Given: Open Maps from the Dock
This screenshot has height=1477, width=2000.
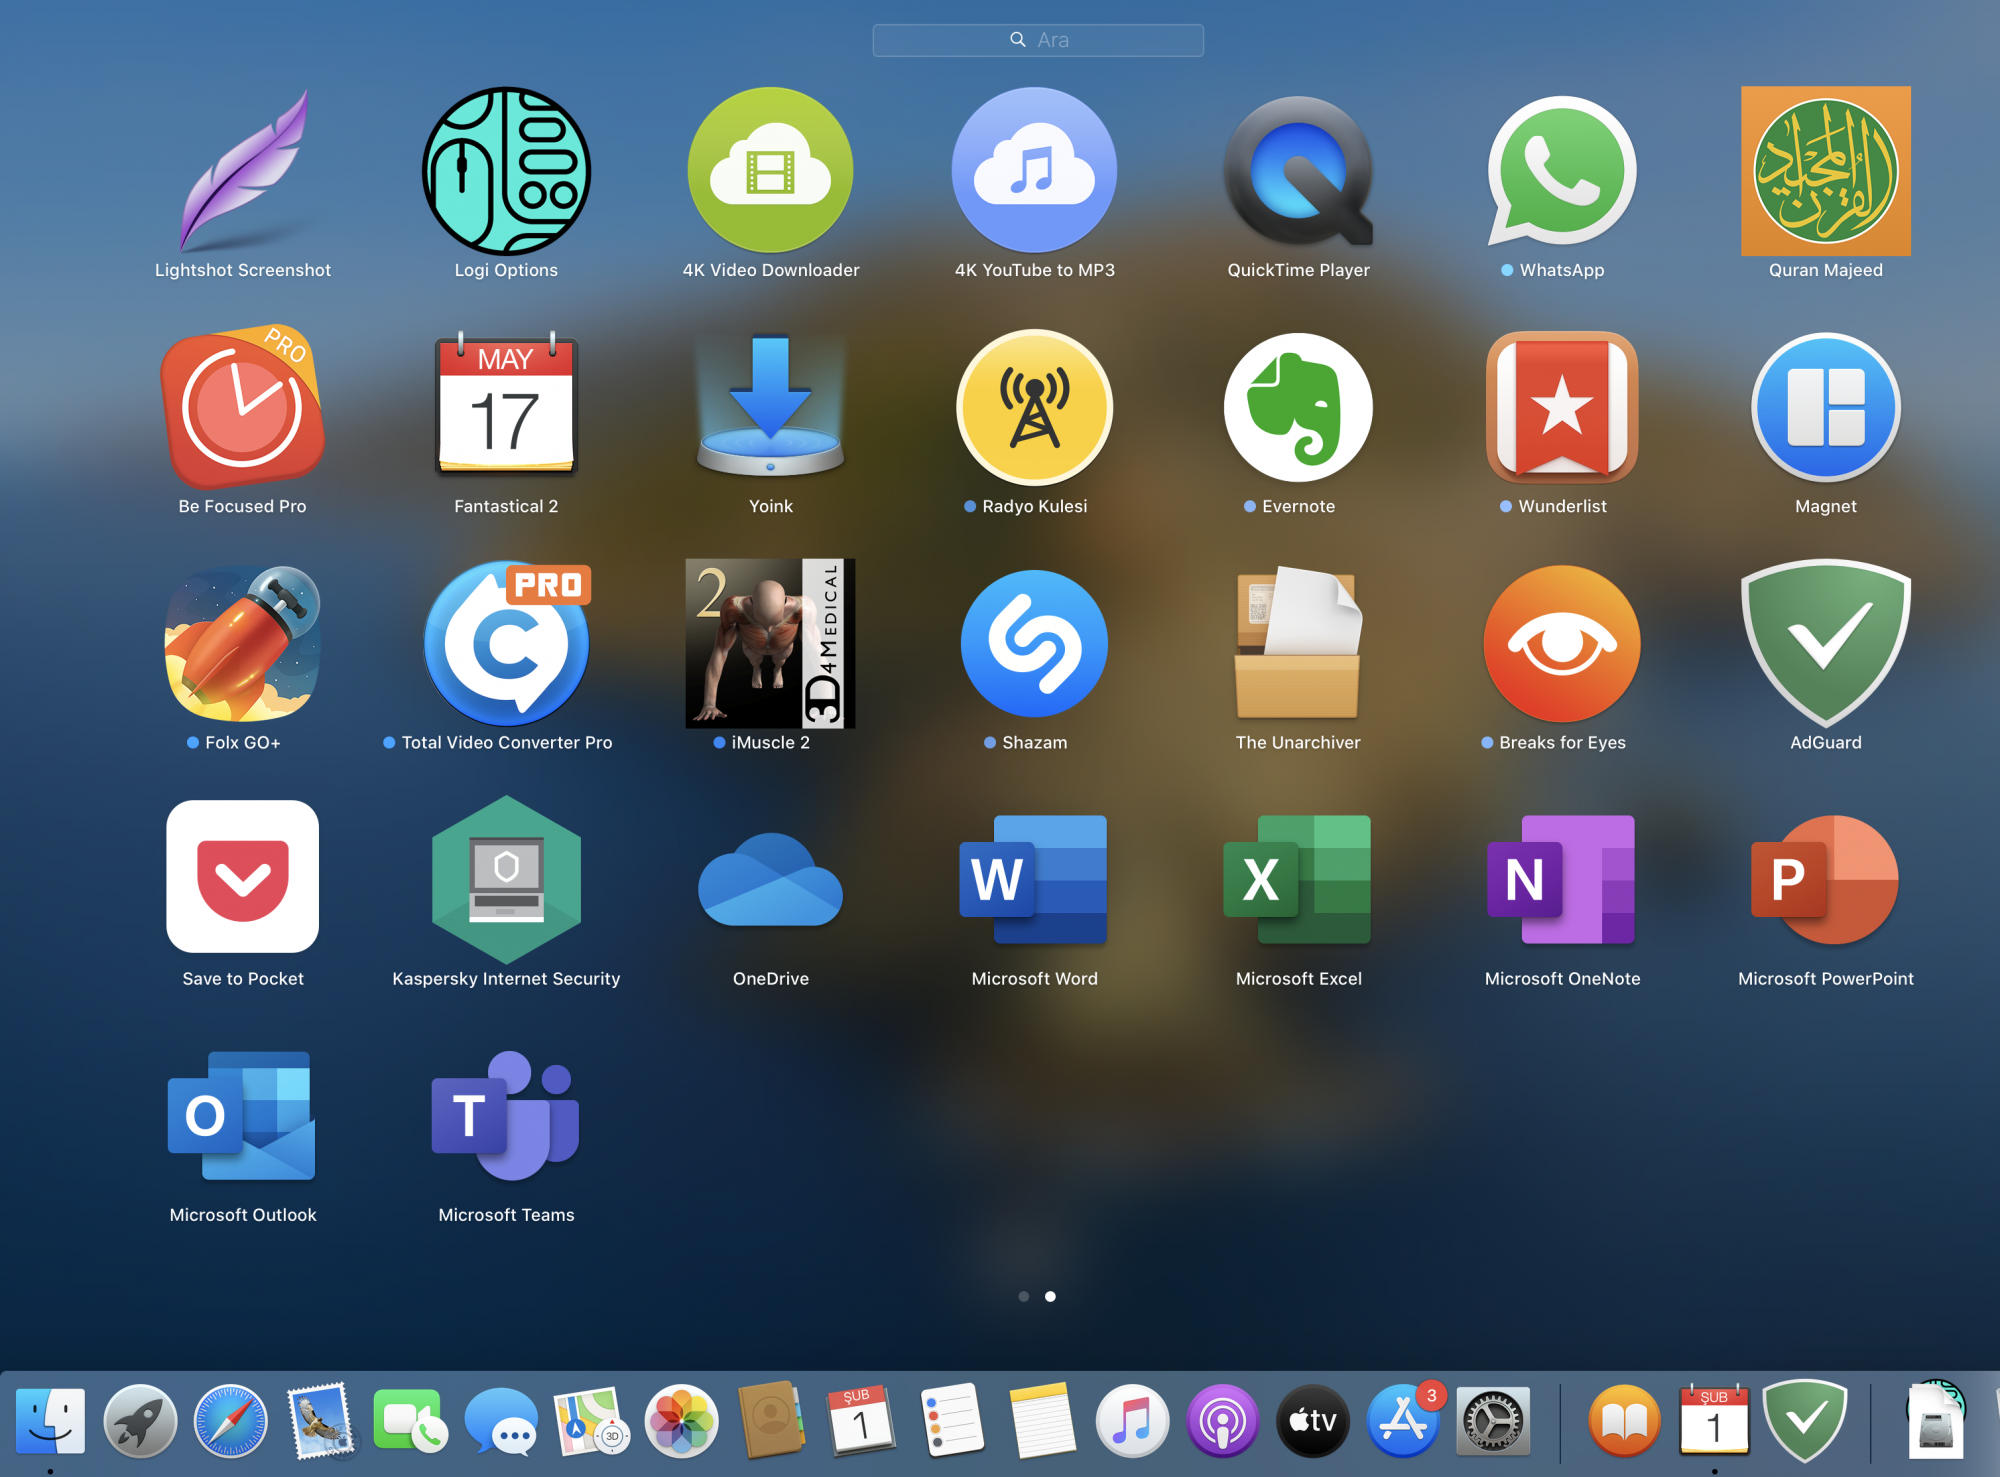Looking at the screenshot, I should click(x=591, y=1421).
